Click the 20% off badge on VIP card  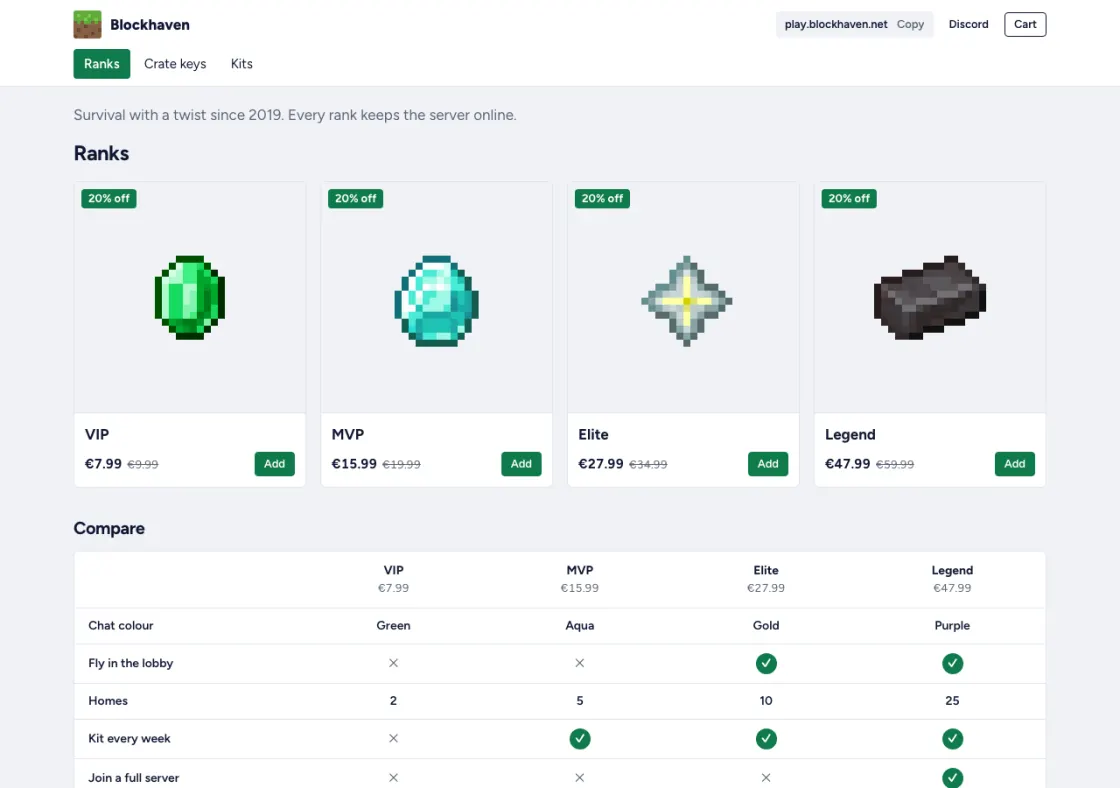pyautogui.click(x=109, y=199)
